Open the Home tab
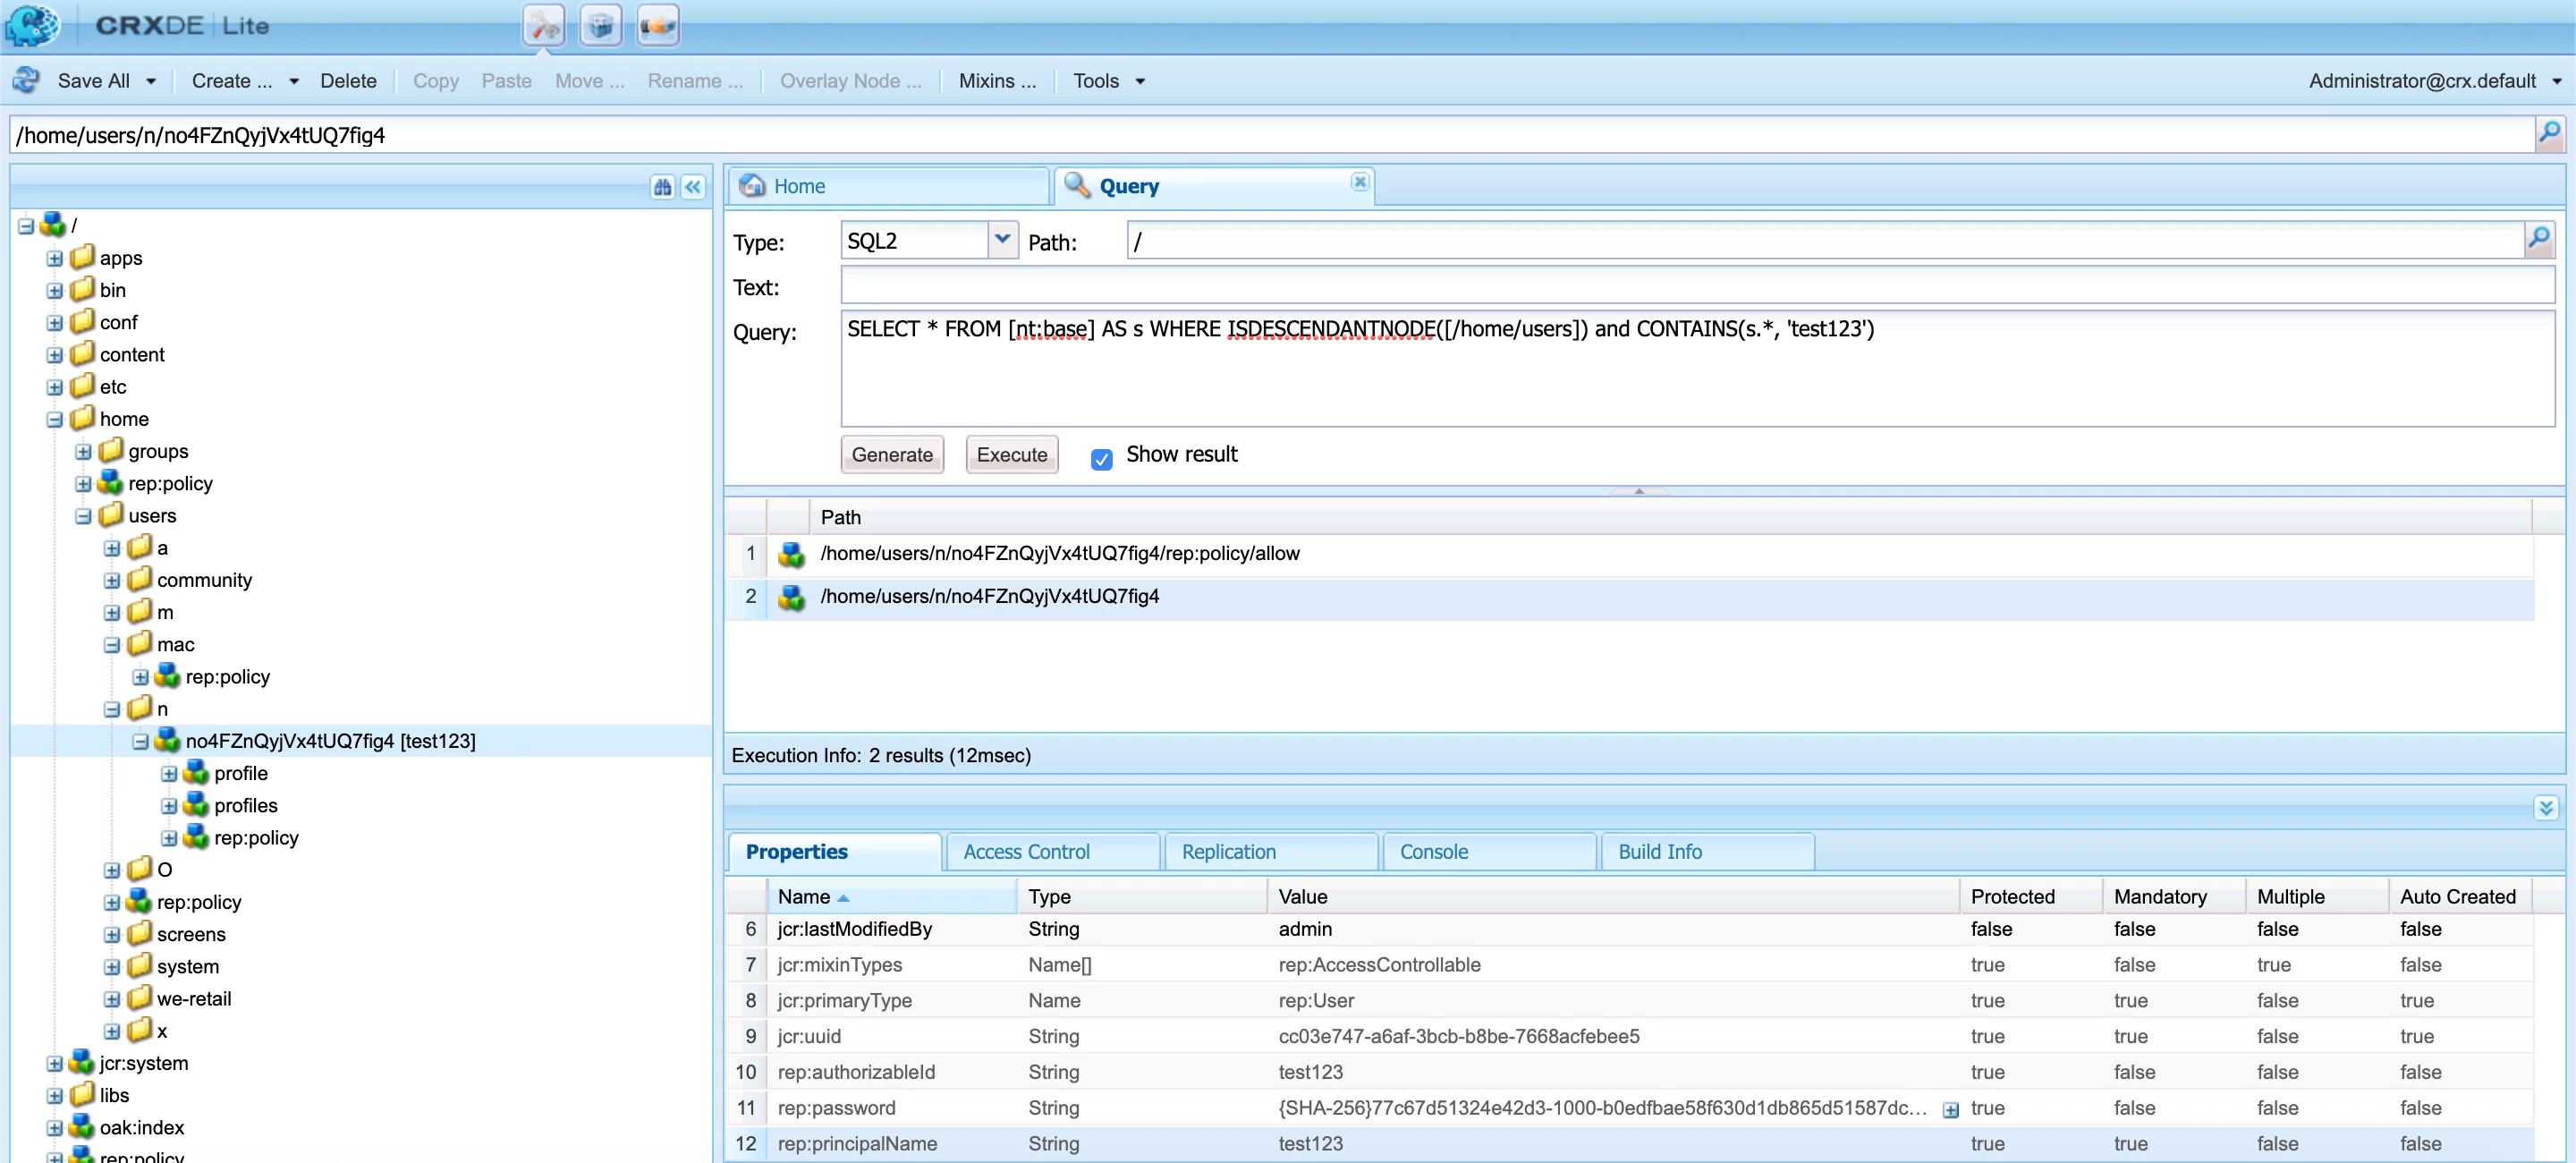The height and width of the screenshot is (1163, 2576). coord(798,186)
